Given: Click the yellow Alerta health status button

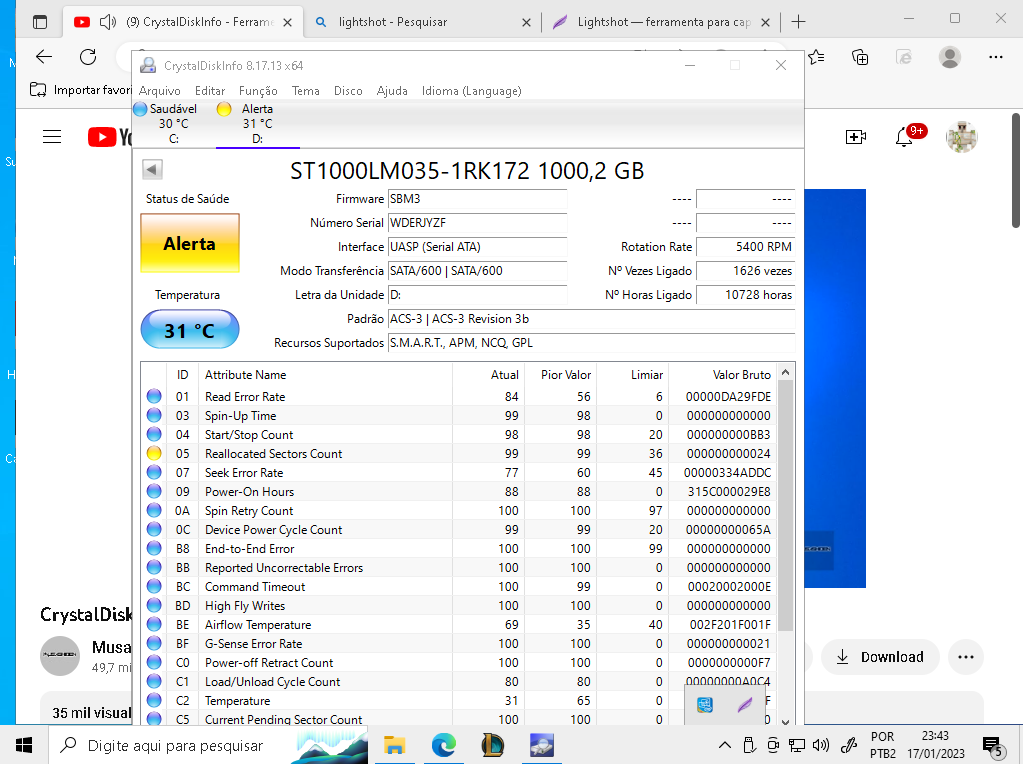Looking at the screenshot, I should tap(190, 243).
